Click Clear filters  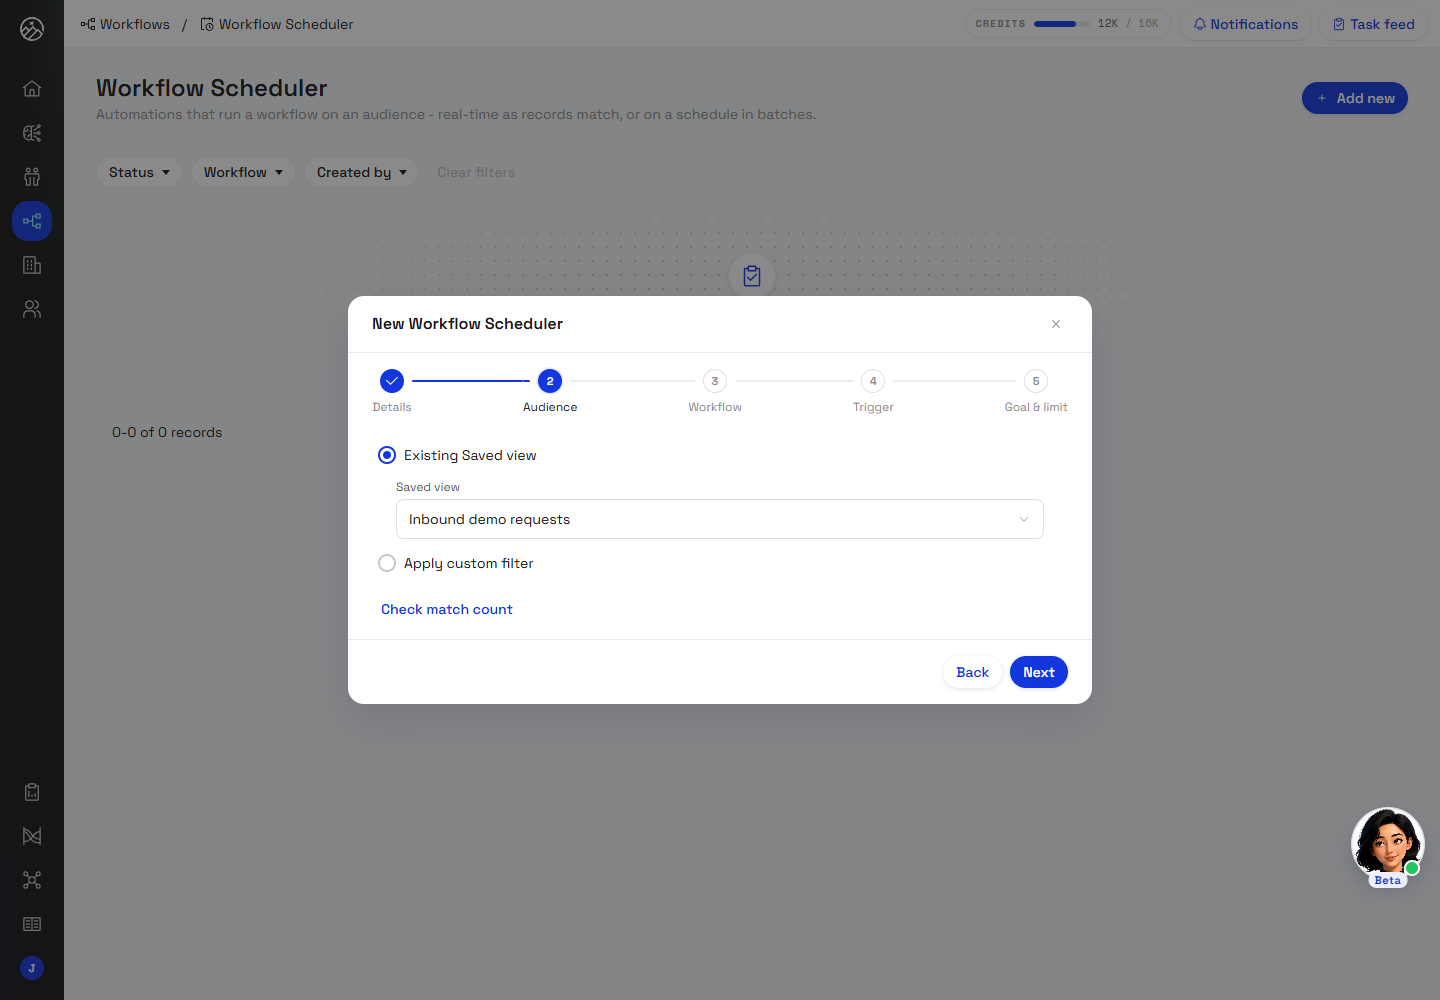click(476, 172)
